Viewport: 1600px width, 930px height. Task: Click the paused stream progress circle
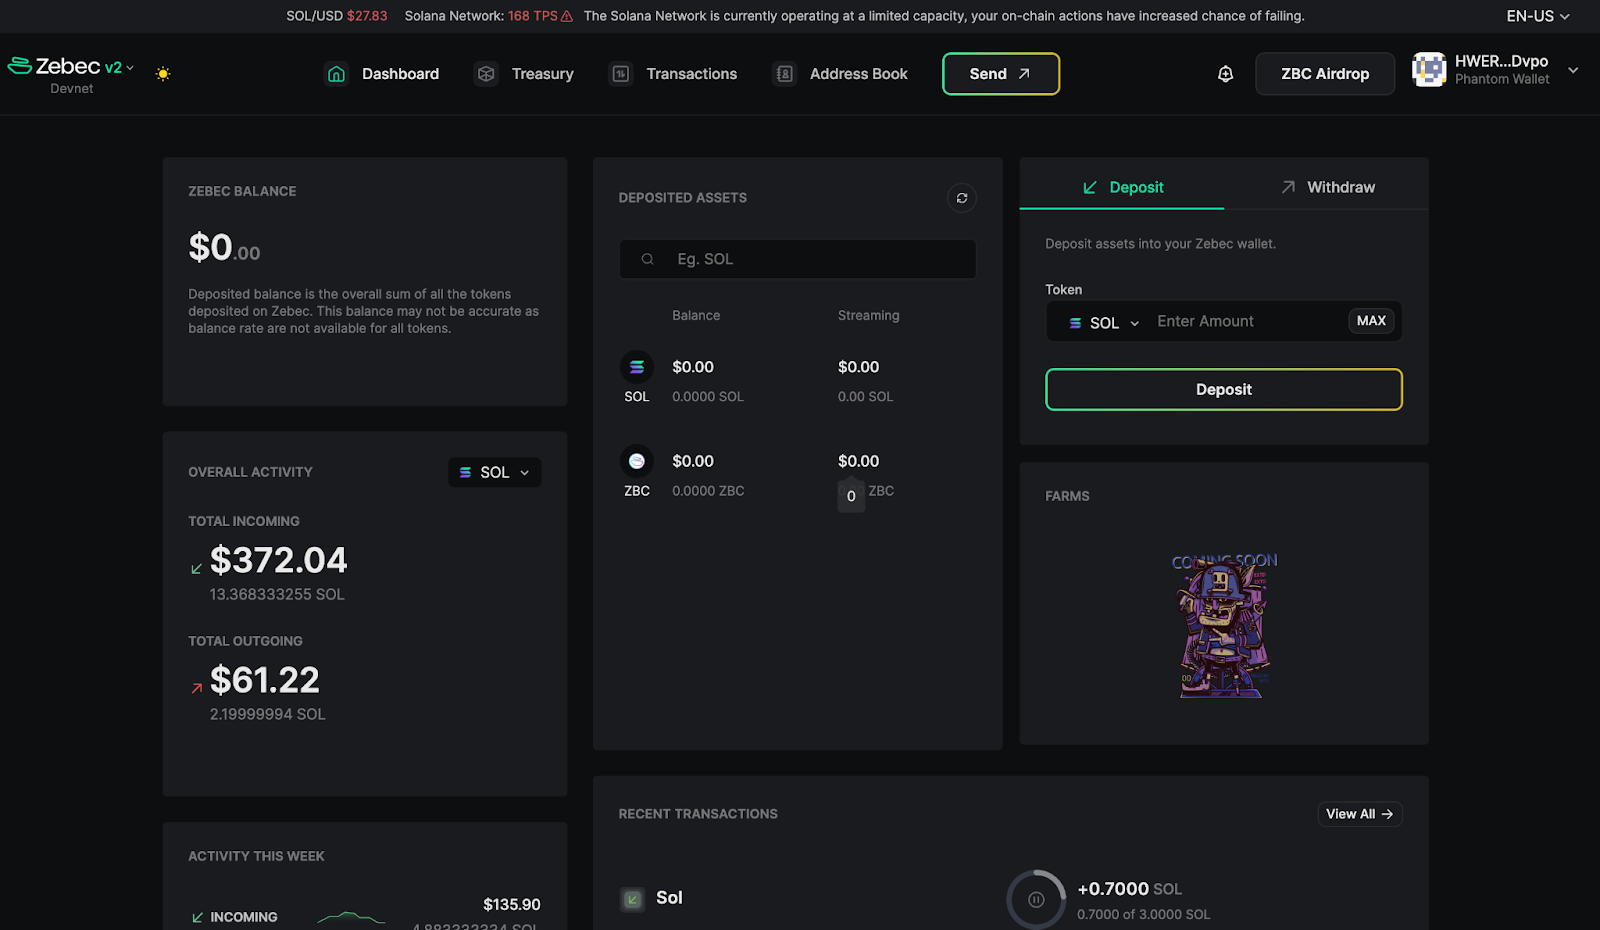(1036, 899)
